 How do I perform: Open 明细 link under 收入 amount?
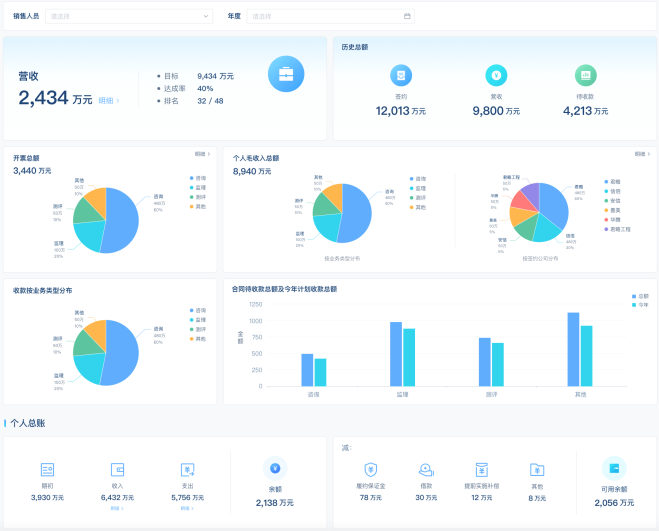pos(117,508)
